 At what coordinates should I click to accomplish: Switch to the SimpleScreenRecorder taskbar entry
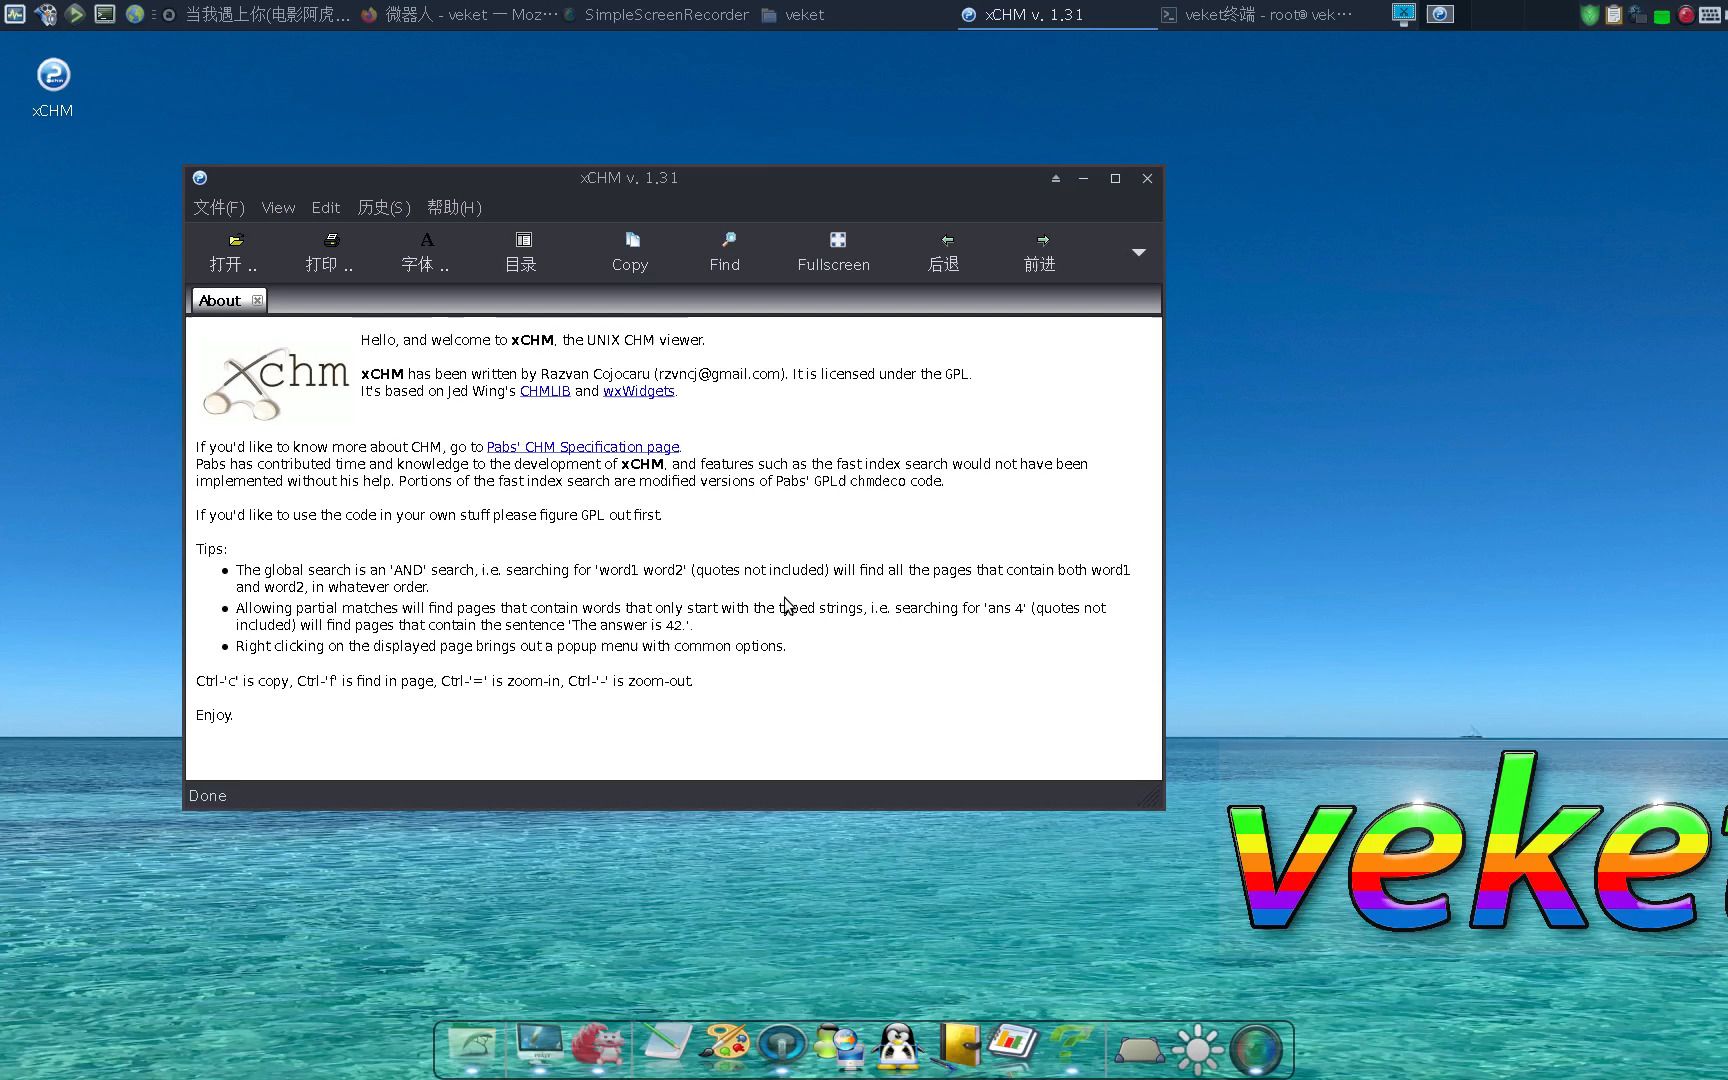[x=656, y=15]
